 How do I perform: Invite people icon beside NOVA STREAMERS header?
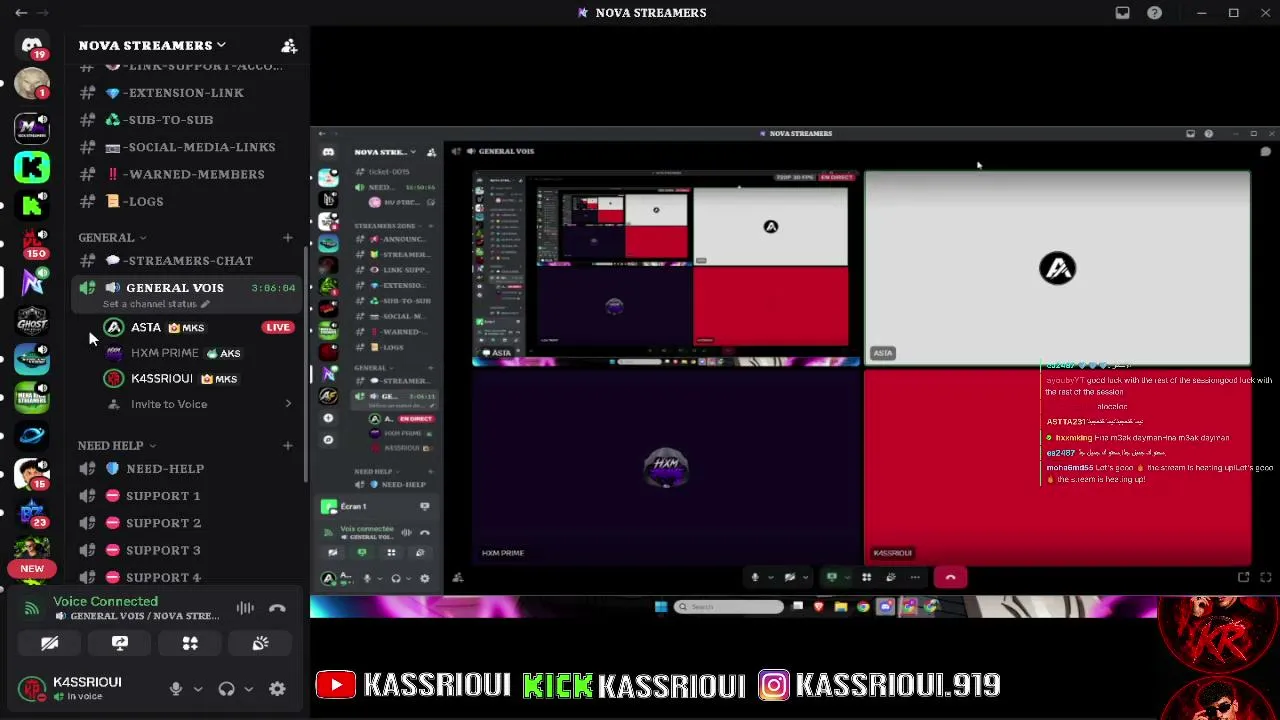[x=289, y=46]
